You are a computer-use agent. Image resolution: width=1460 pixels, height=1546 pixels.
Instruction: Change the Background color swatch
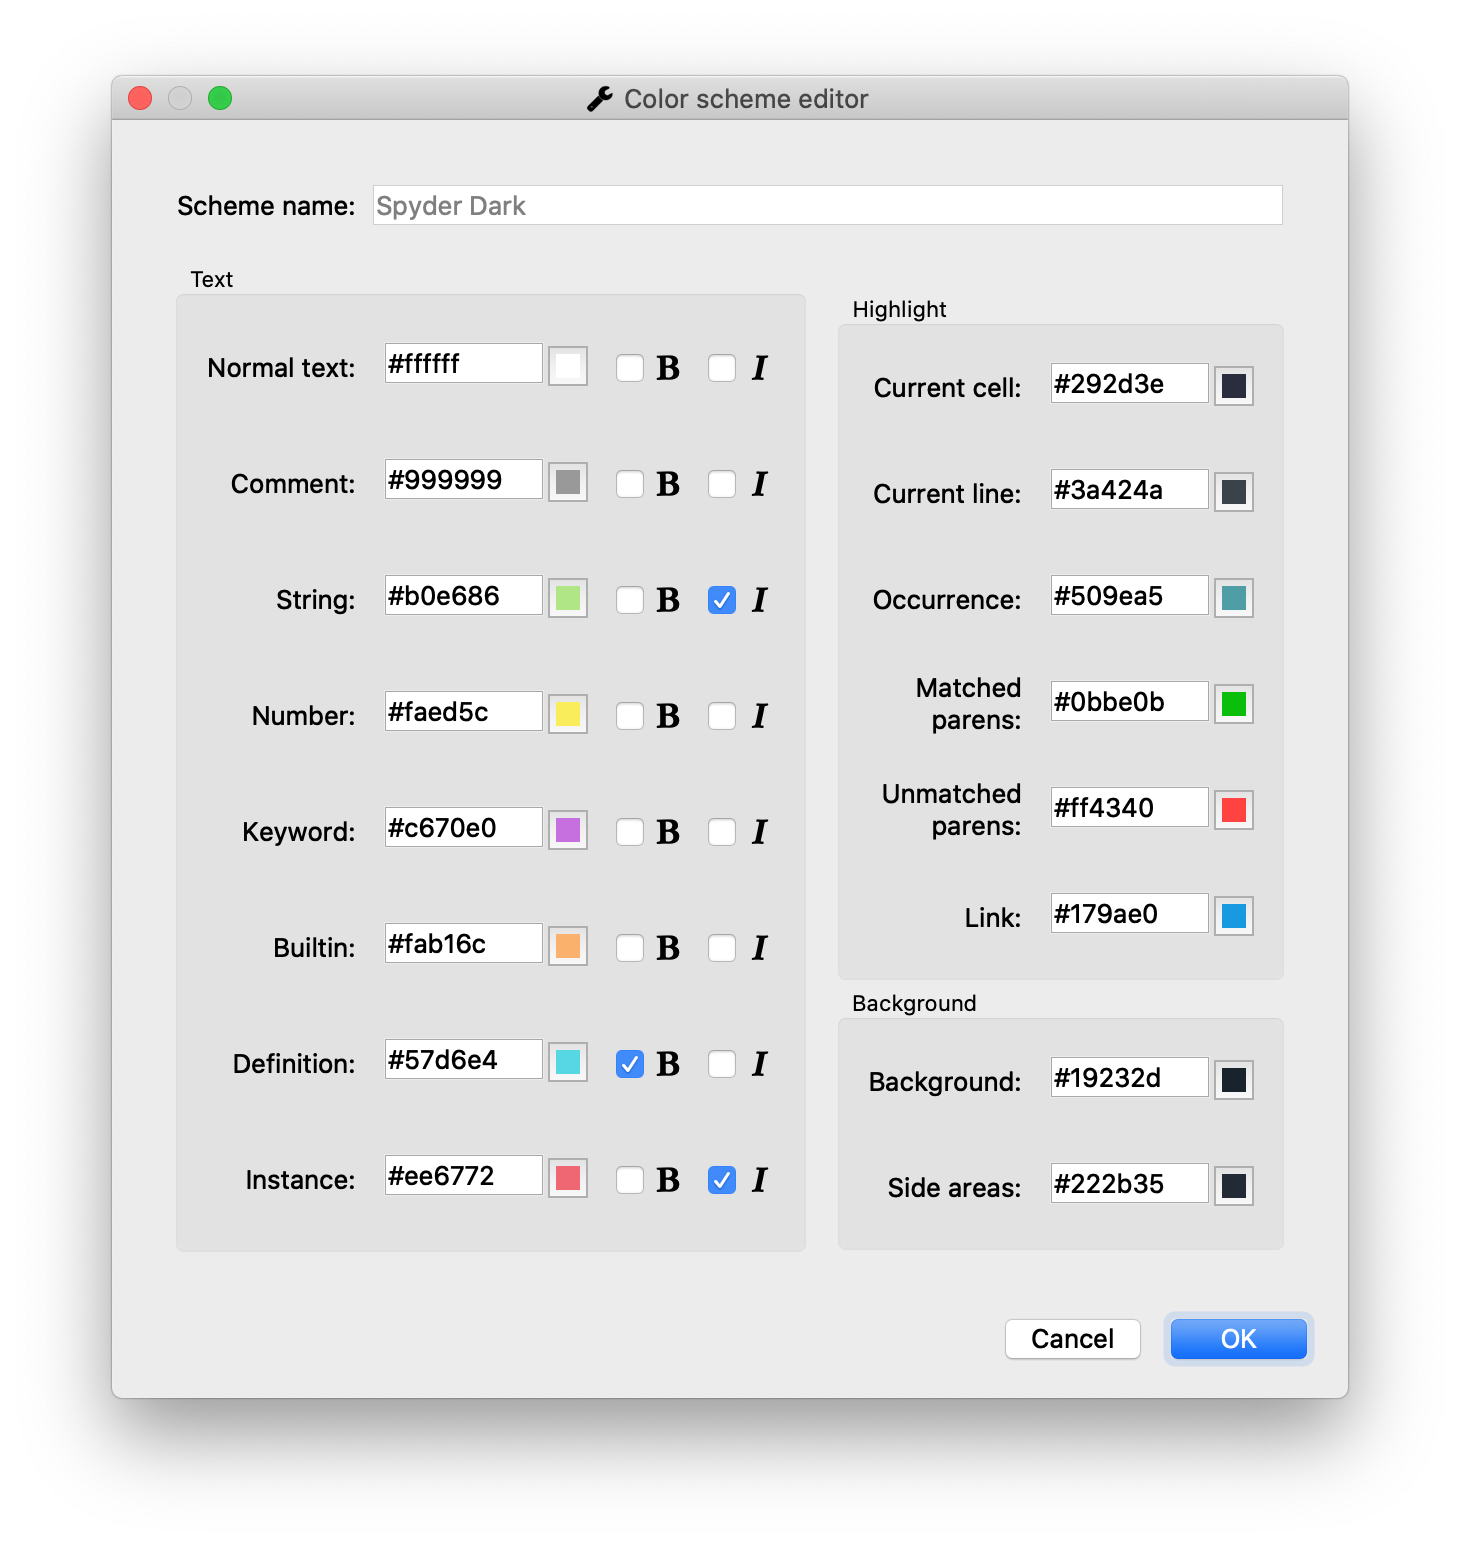[1233, 1080]
